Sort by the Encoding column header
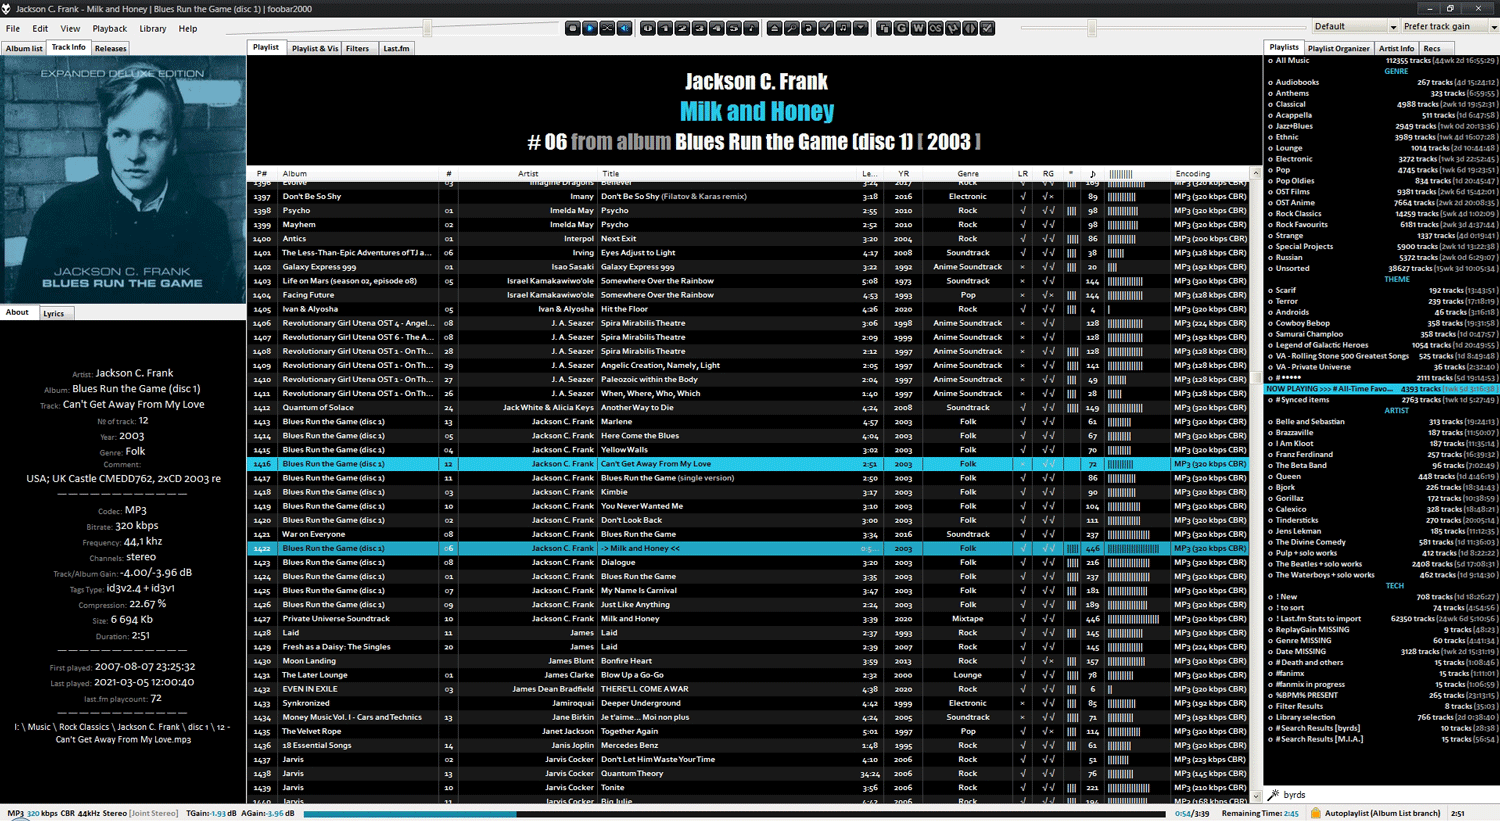The image size is (1500, 821). point(1209,173)
